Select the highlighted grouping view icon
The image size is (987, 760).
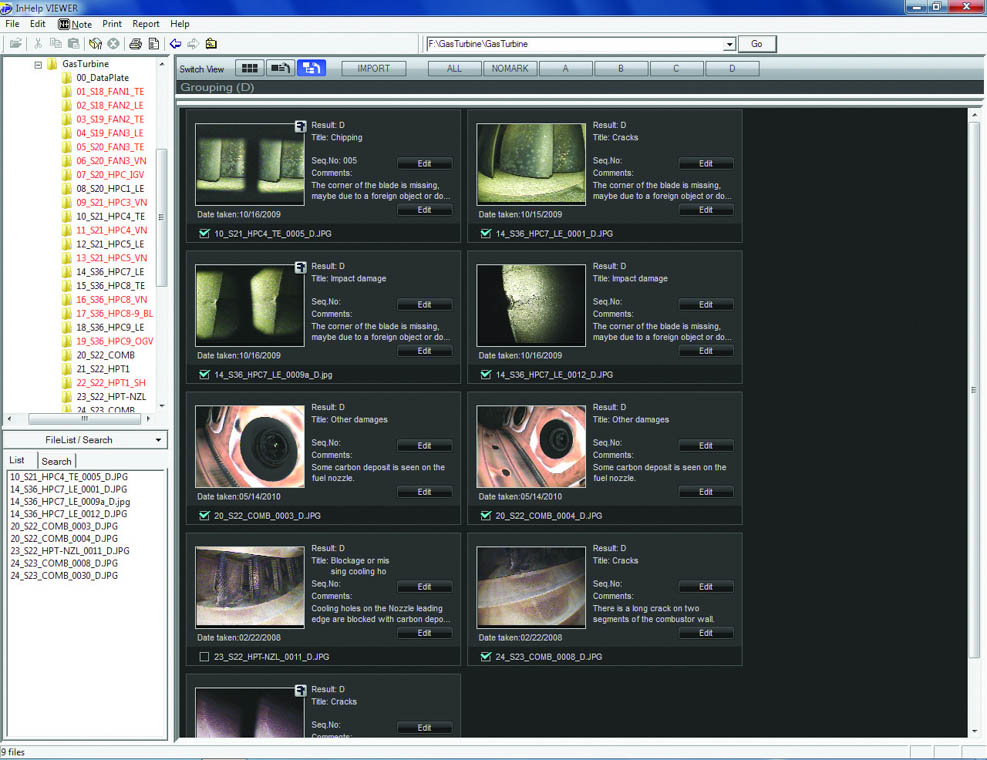click(x=311, y=68)
